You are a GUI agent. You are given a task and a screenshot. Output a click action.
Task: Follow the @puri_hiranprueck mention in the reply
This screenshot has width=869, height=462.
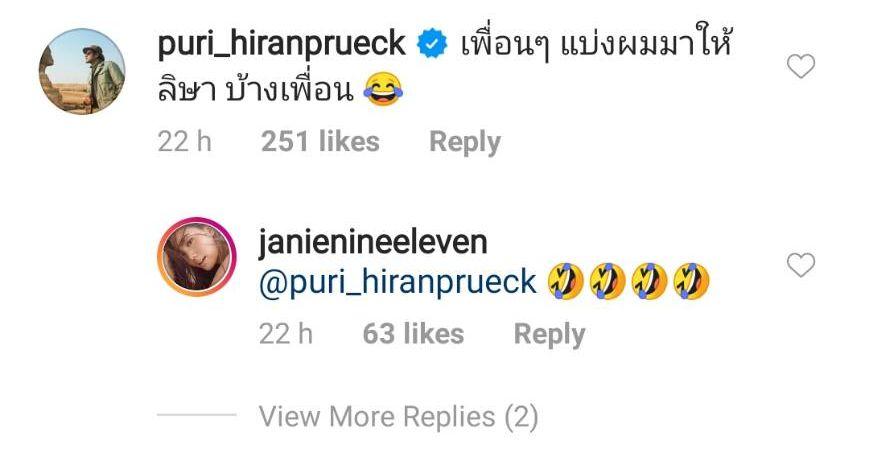point(398,283)
